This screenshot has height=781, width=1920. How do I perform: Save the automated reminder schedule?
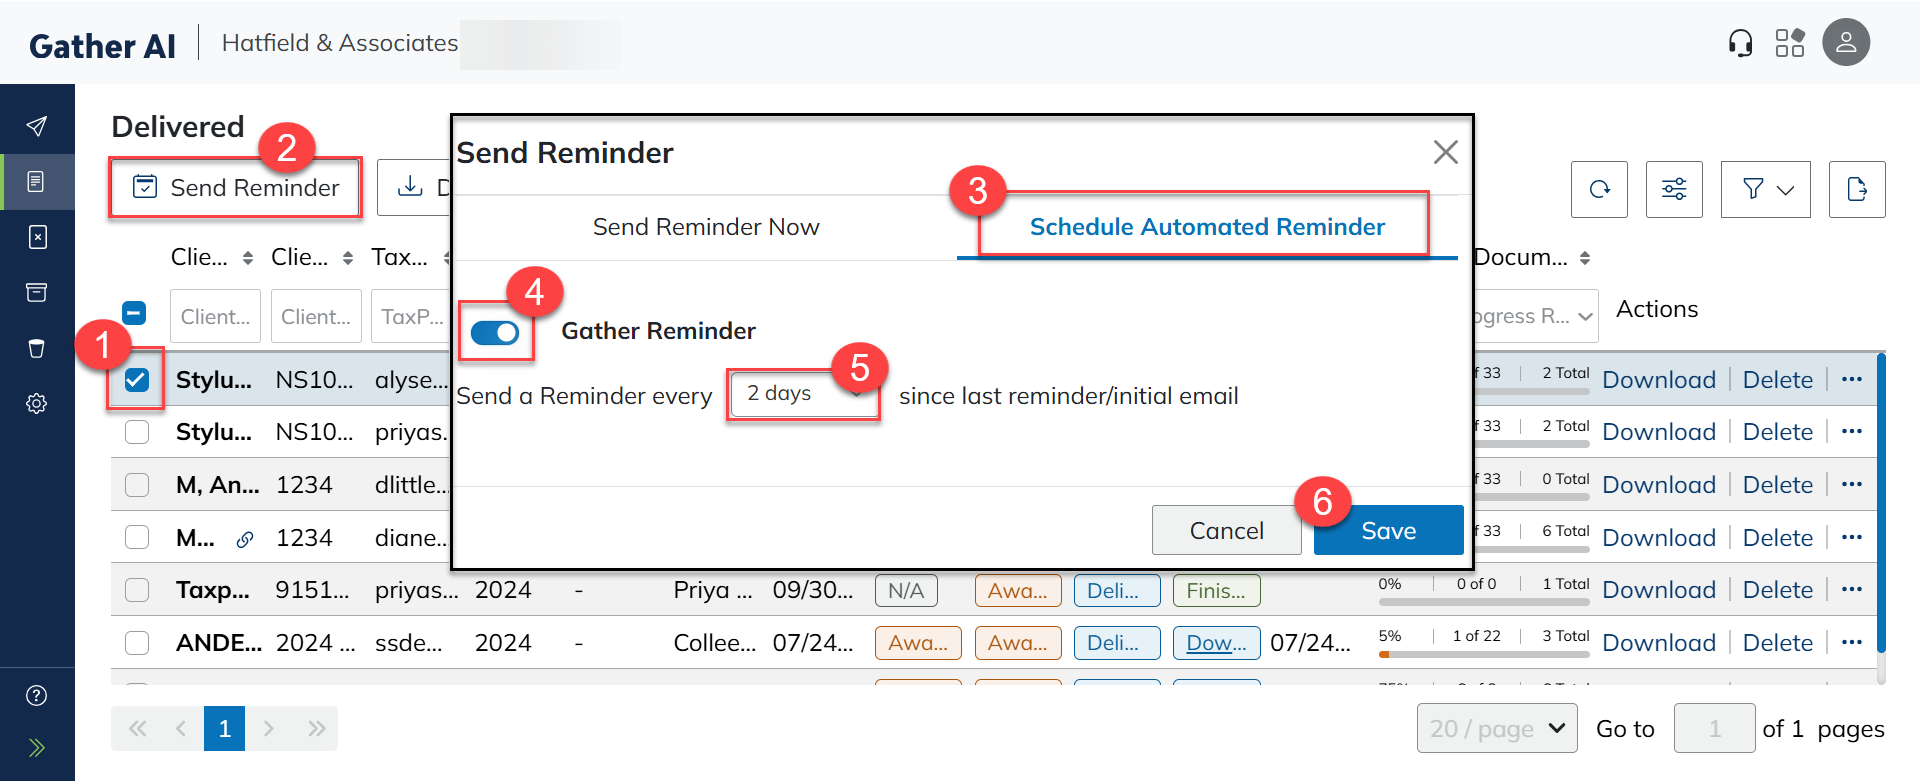[x=1388, y=530]
